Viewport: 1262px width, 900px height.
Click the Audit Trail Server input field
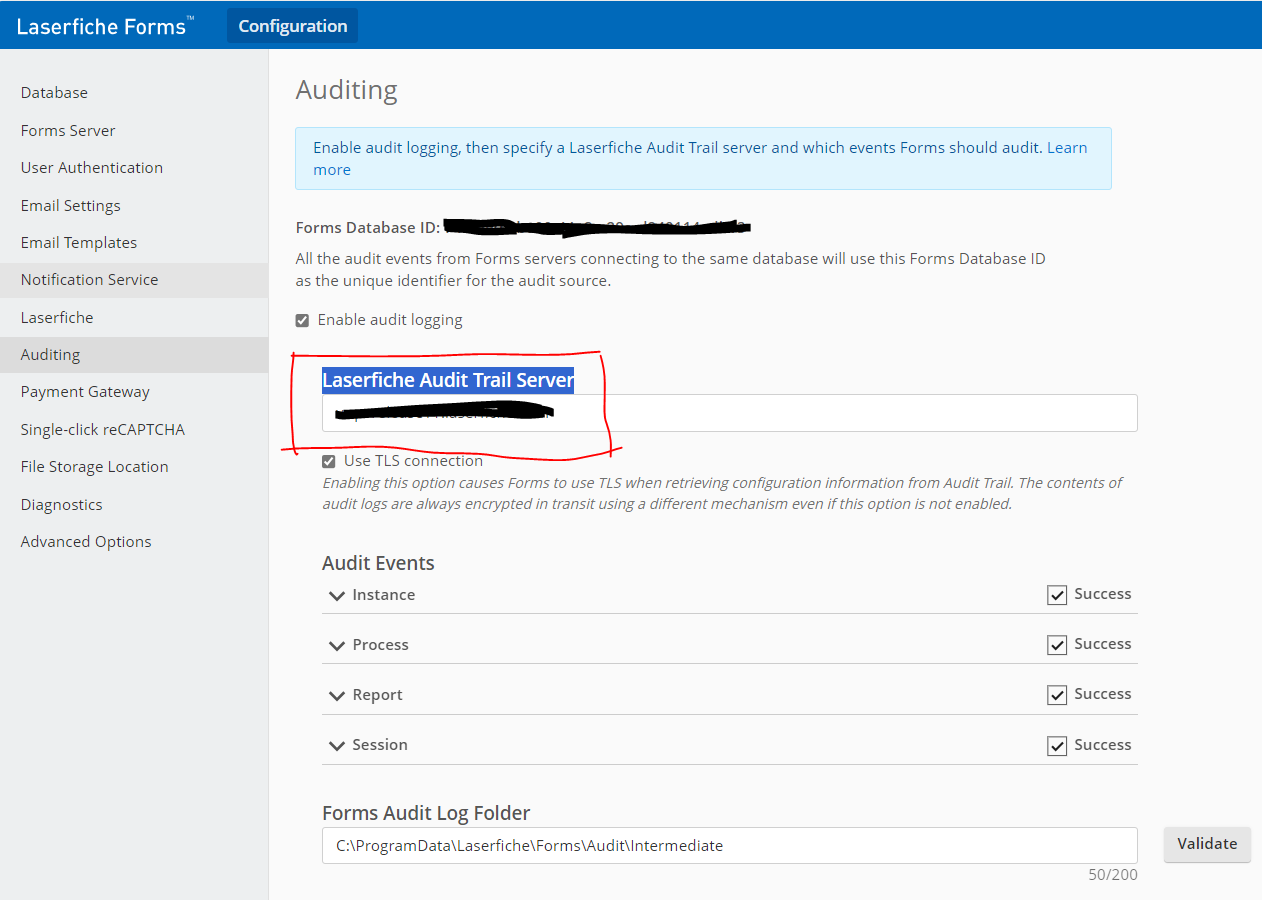[729, 413]
